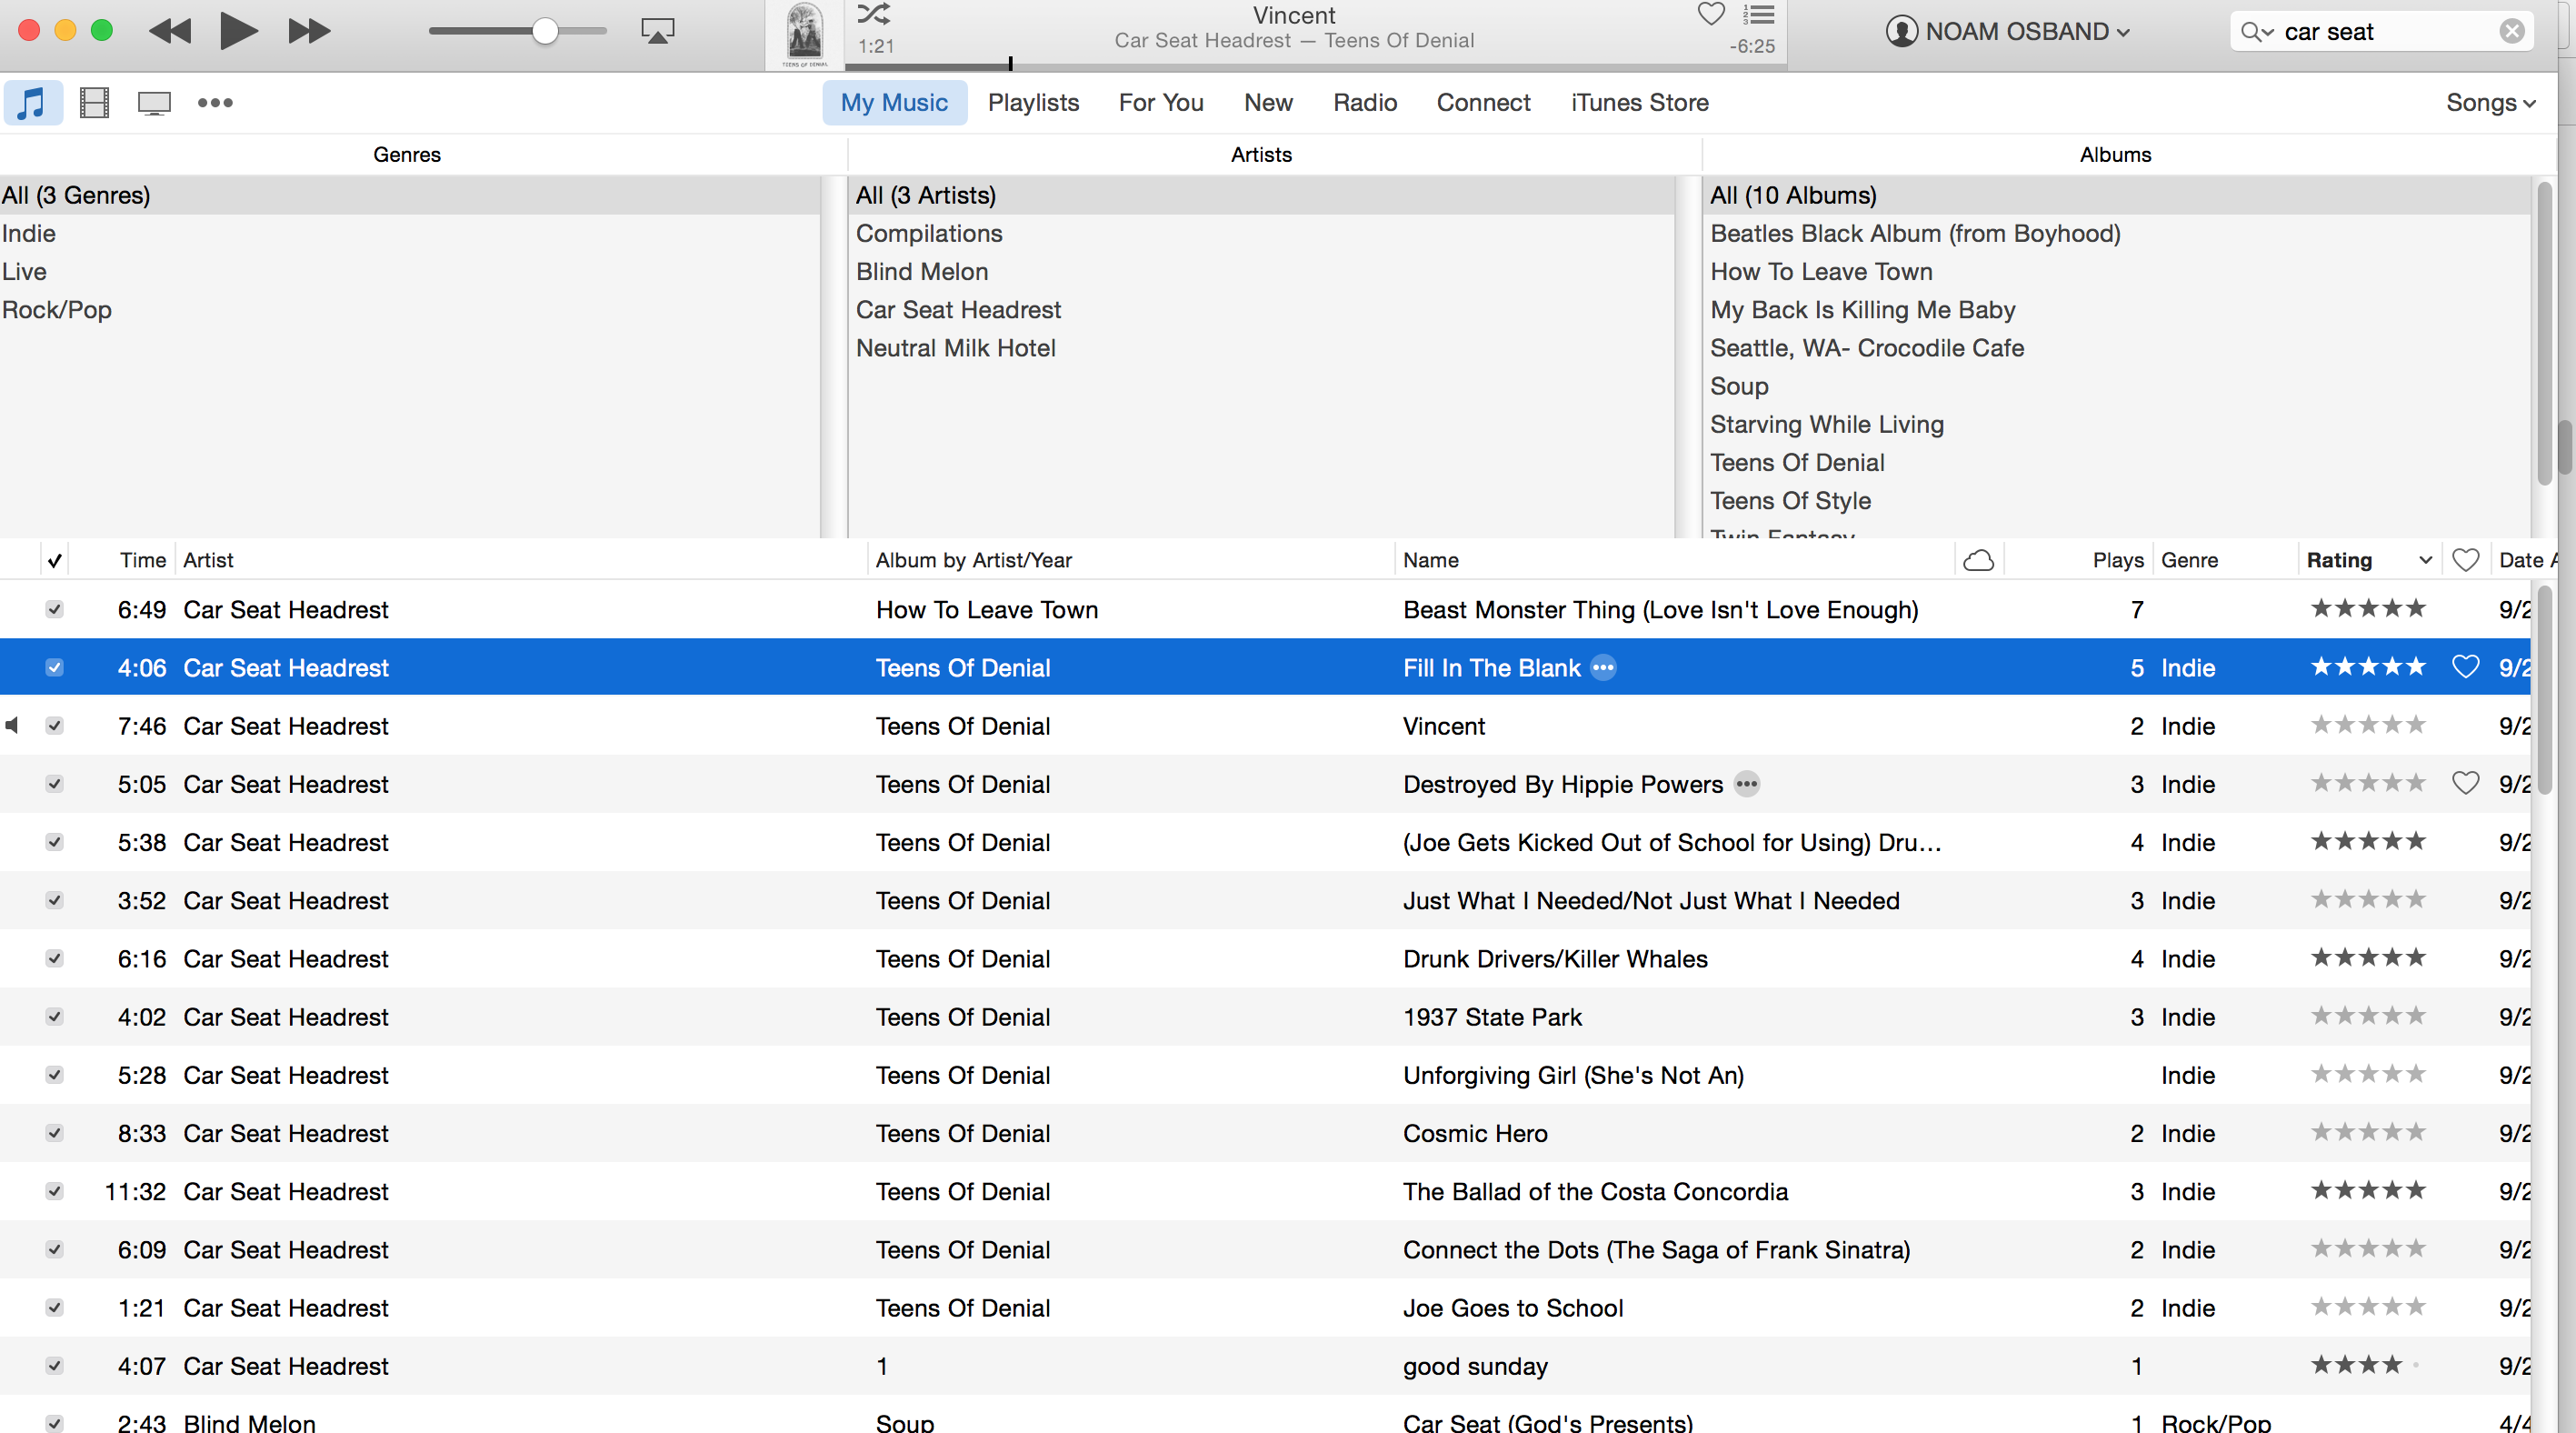Image resolution: width=2576 pixels, height=1433 pixels.
Task: Switch to the Movies library icon
Action: point(94,102)
